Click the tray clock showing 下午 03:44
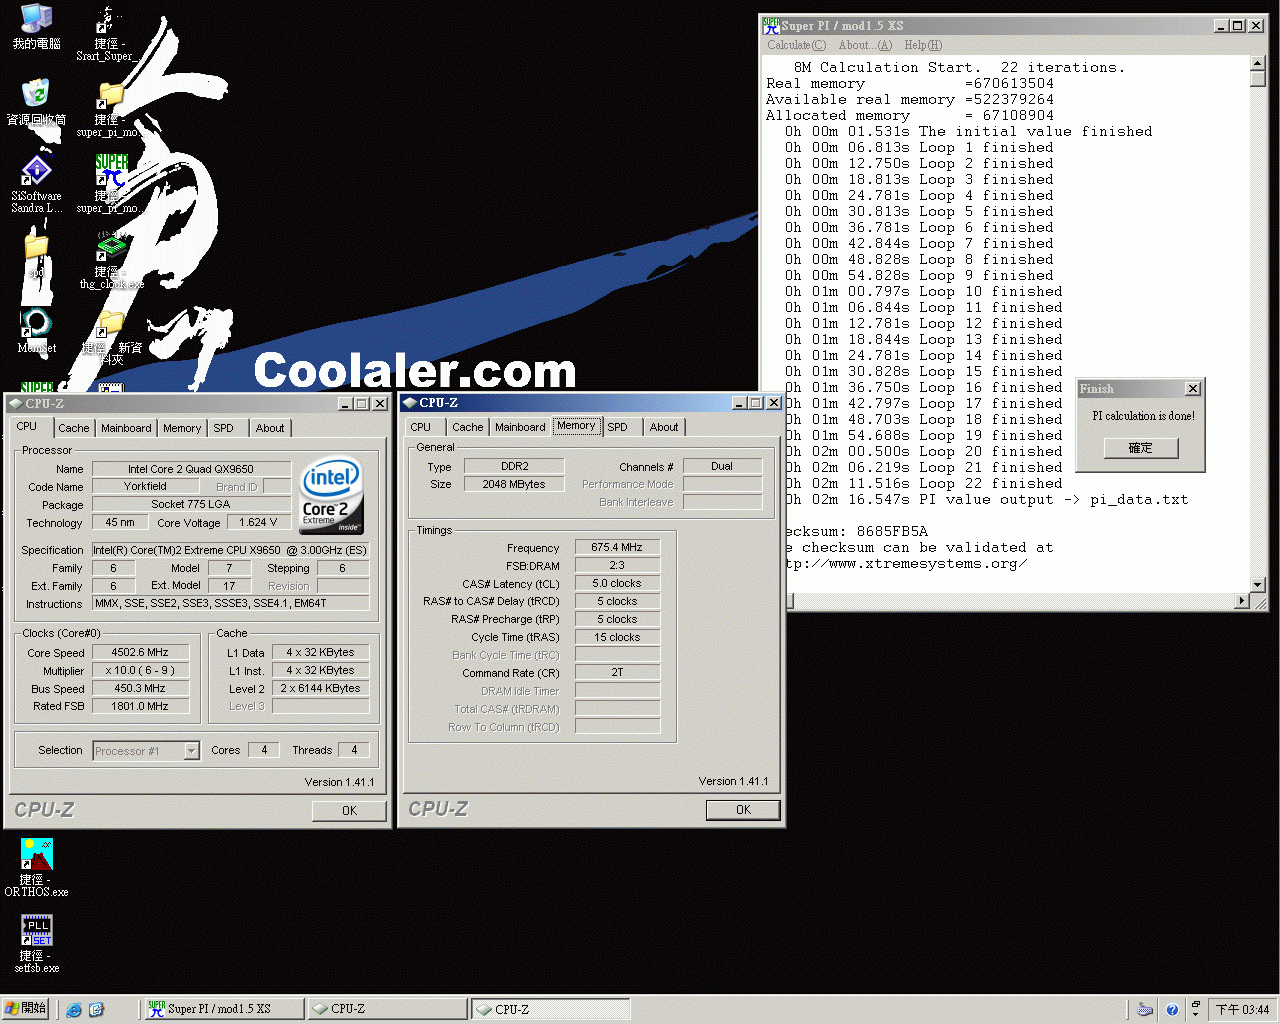The height and width of the screenshot is (1024, 1280). 1242,1009
